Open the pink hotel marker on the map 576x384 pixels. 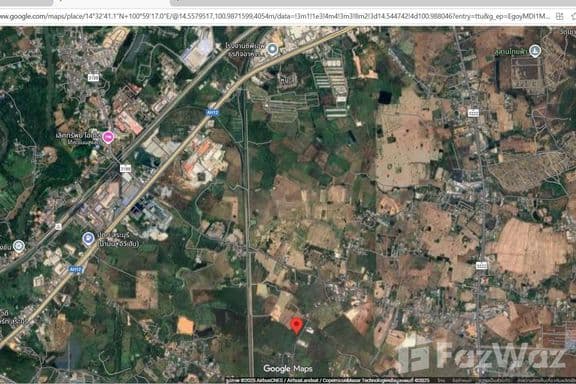pos(108,137)
